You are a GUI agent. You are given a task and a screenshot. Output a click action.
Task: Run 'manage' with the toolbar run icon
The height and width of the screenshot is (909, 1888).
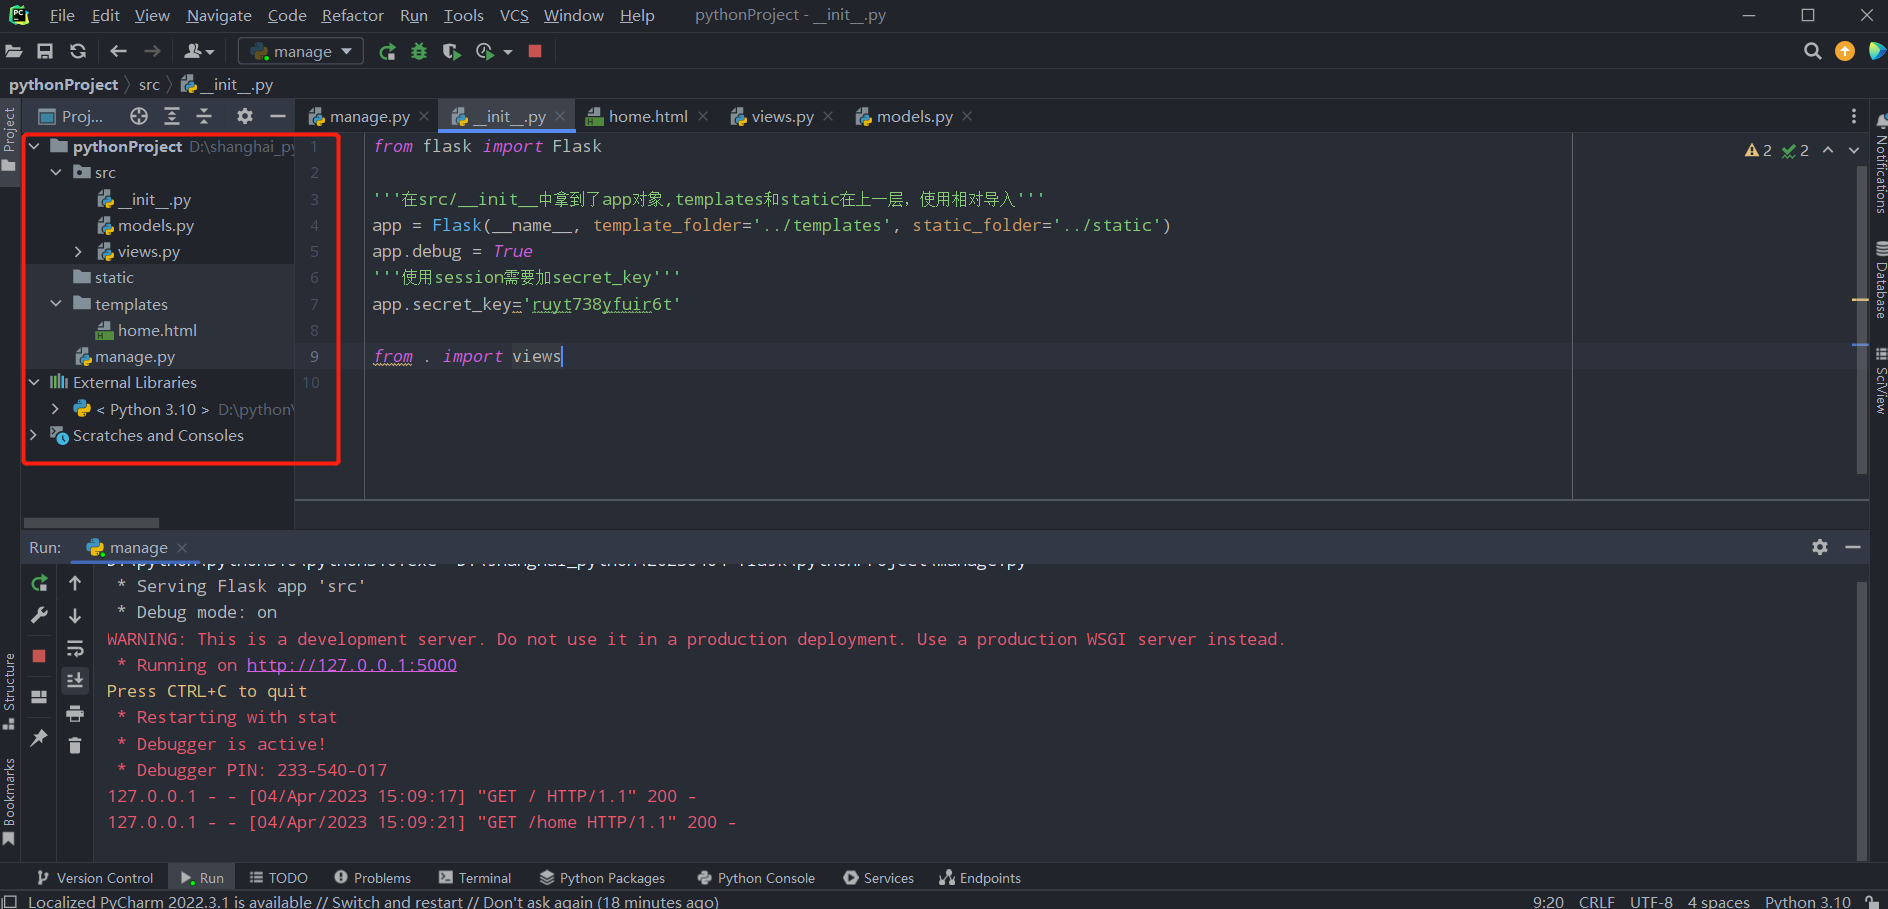coord(387,51)
